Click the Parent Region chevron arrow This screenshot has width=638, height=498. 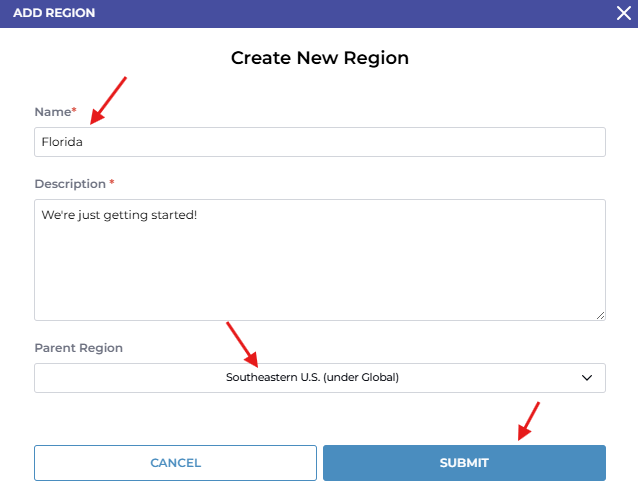coord(587,378)
